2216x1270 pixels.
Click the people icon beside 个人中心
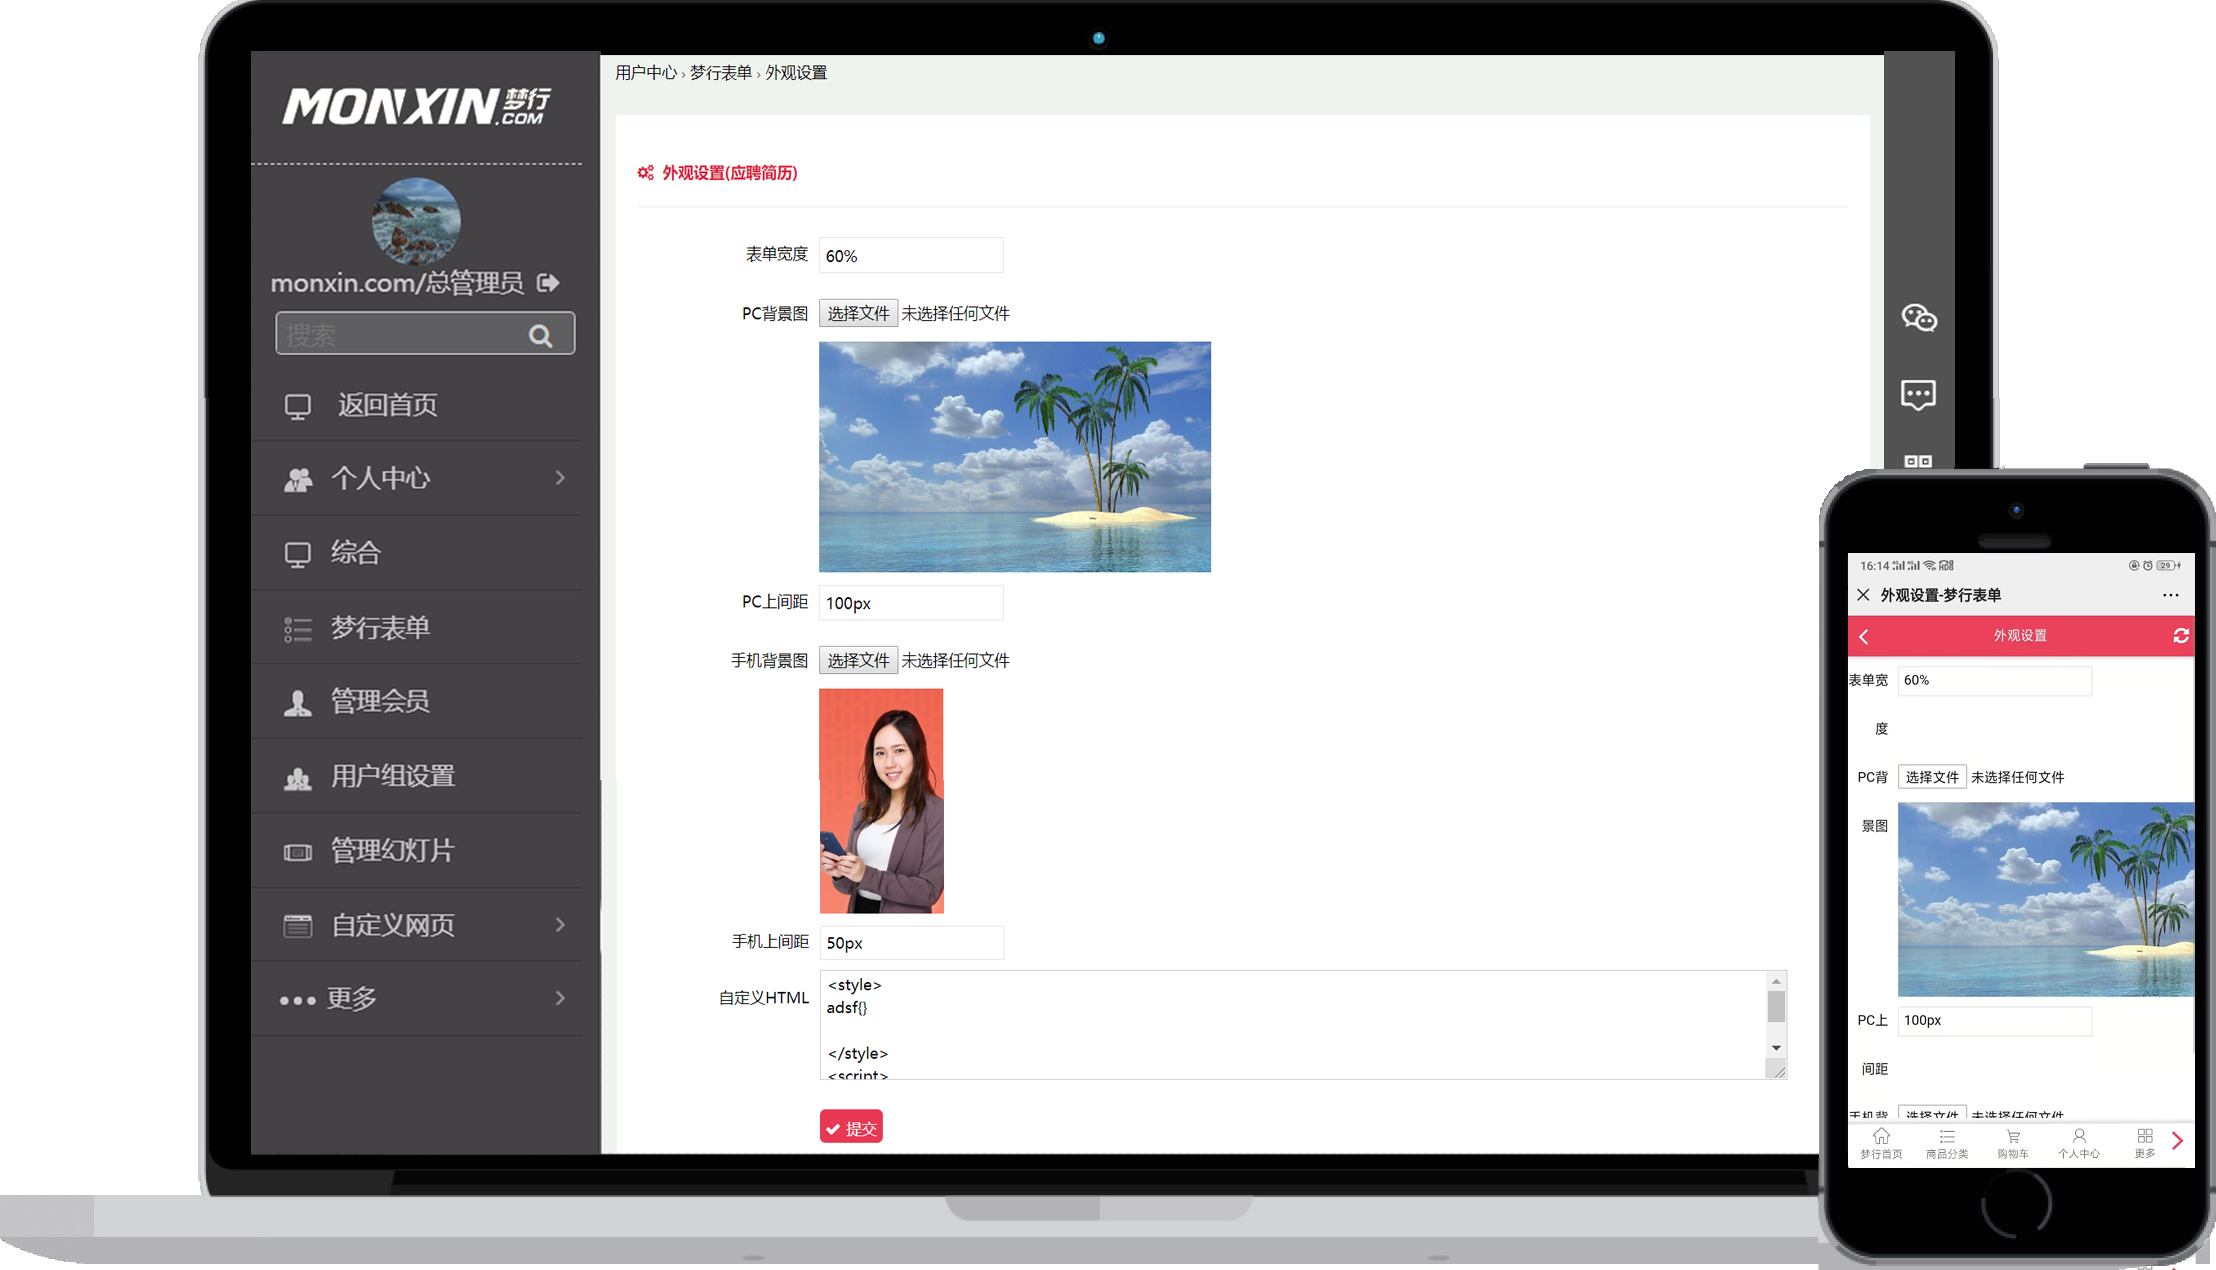pyautogui.click(x=298, y=480)
